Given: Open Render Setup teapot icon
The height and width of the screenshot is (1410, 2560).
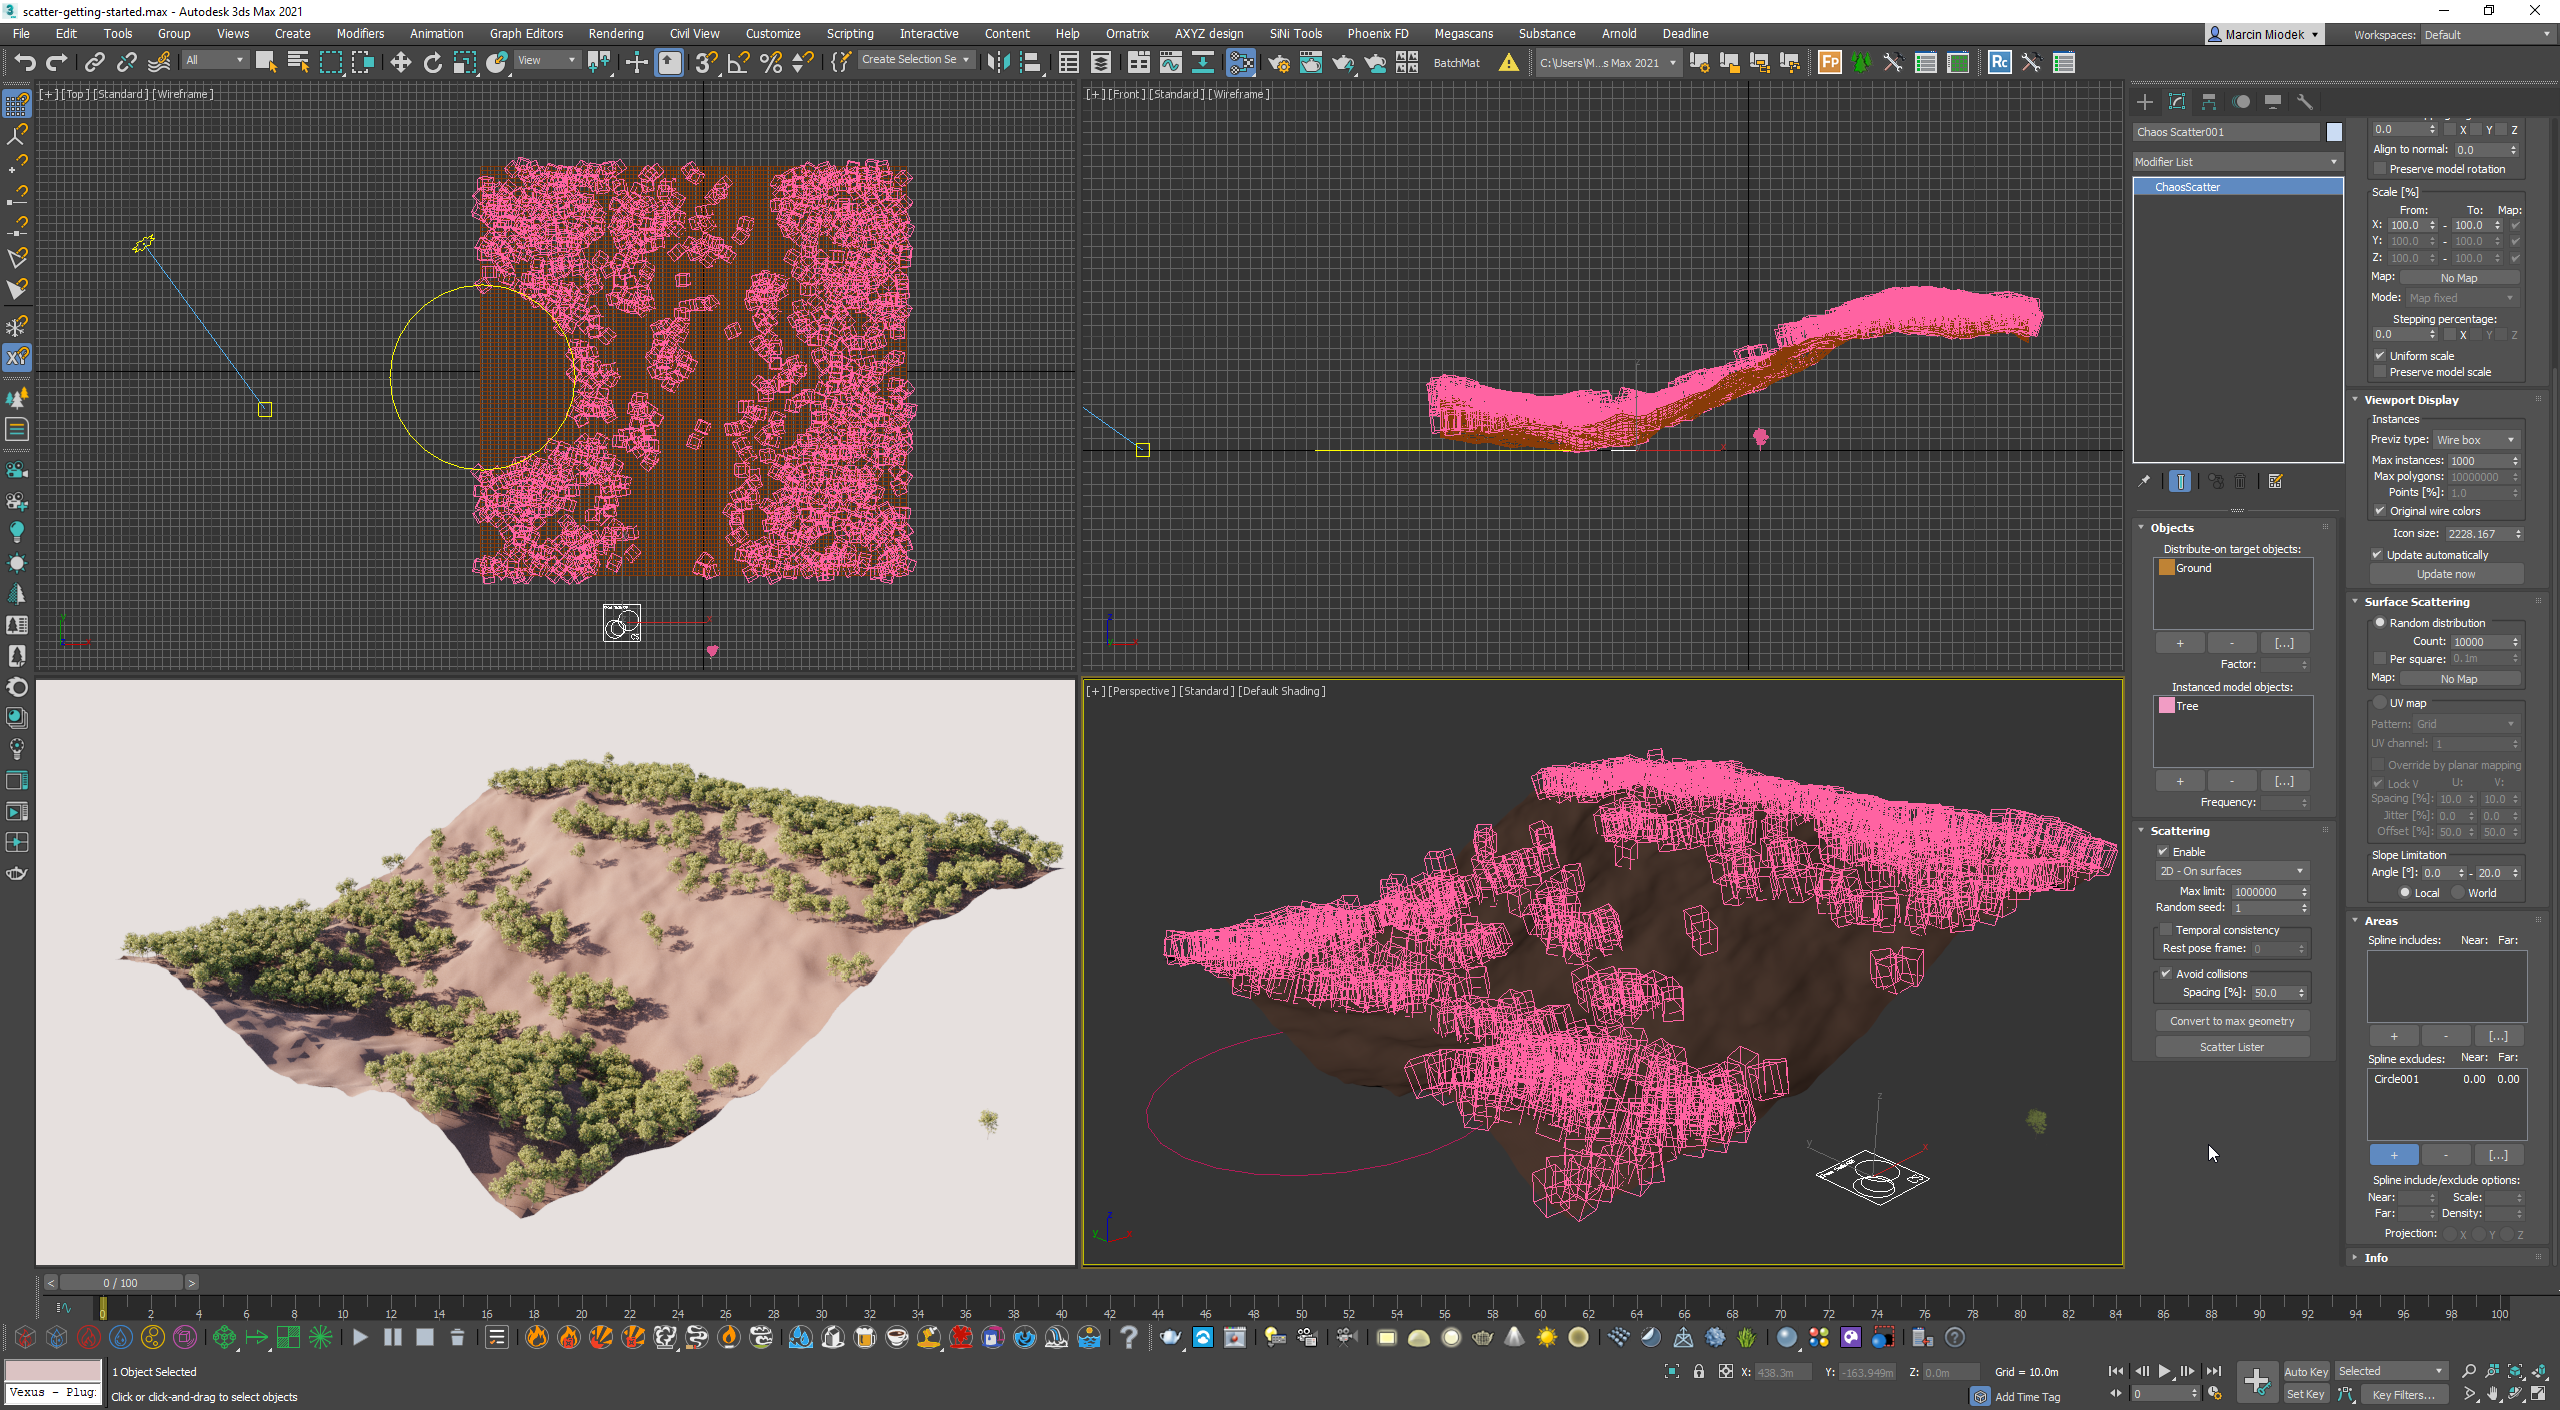Looking at the screenshot, I should [1279, 63].
